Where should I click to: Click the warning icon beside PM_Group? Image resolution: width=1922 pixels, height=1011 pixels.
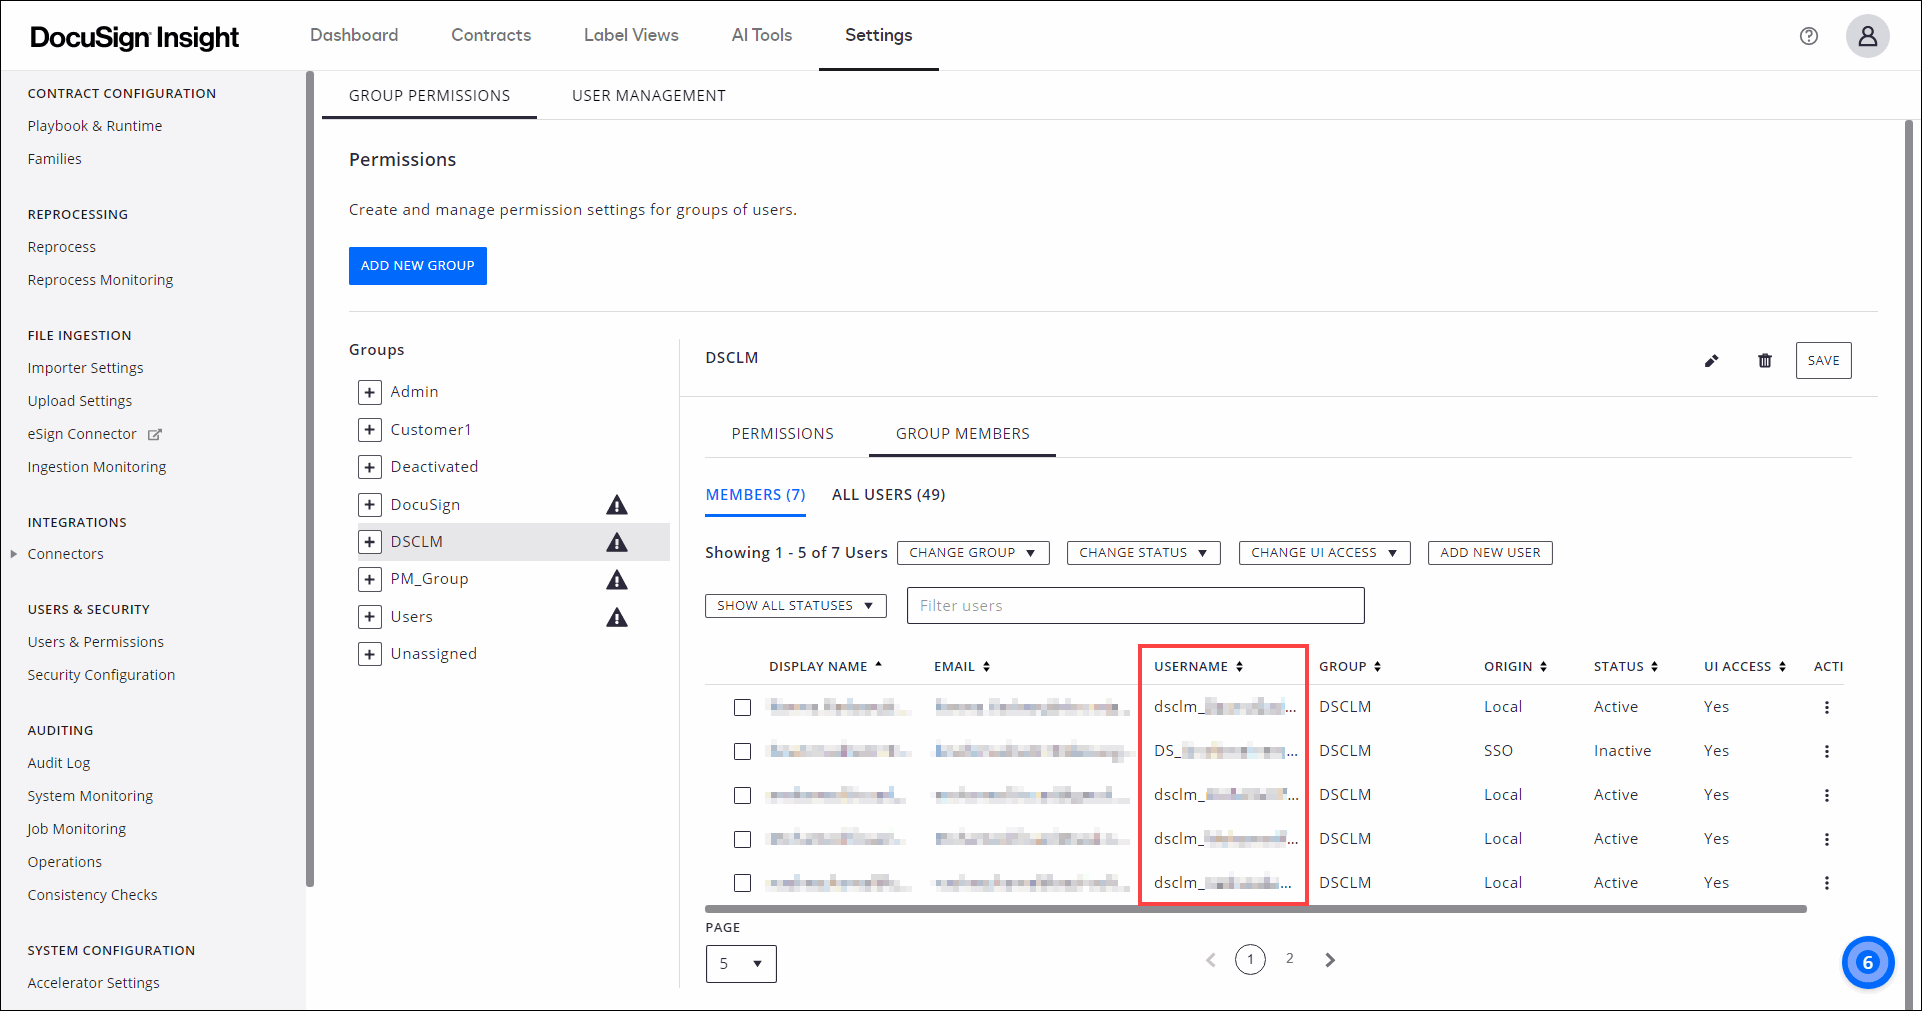(617, 580)
